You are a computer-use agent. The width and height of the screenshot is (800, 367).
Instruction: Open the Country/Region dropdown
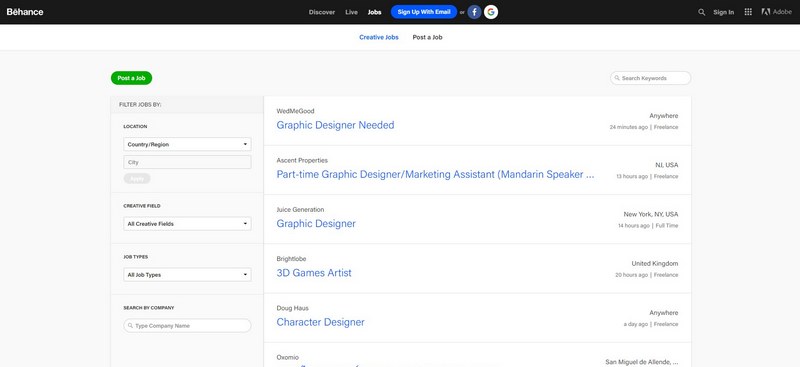tap(187, 144)
